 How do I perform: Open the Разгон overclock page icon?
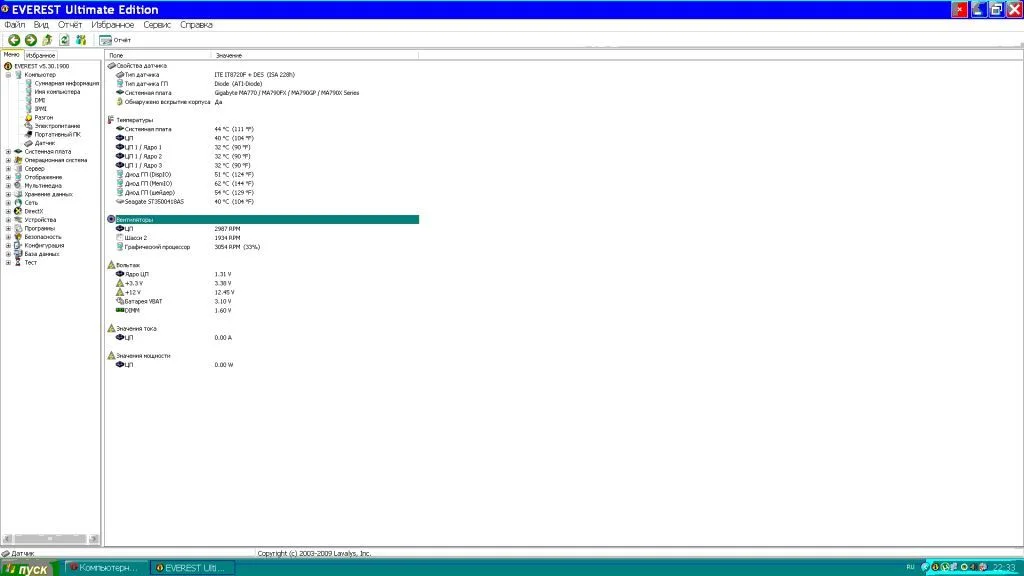coord(28,118)
